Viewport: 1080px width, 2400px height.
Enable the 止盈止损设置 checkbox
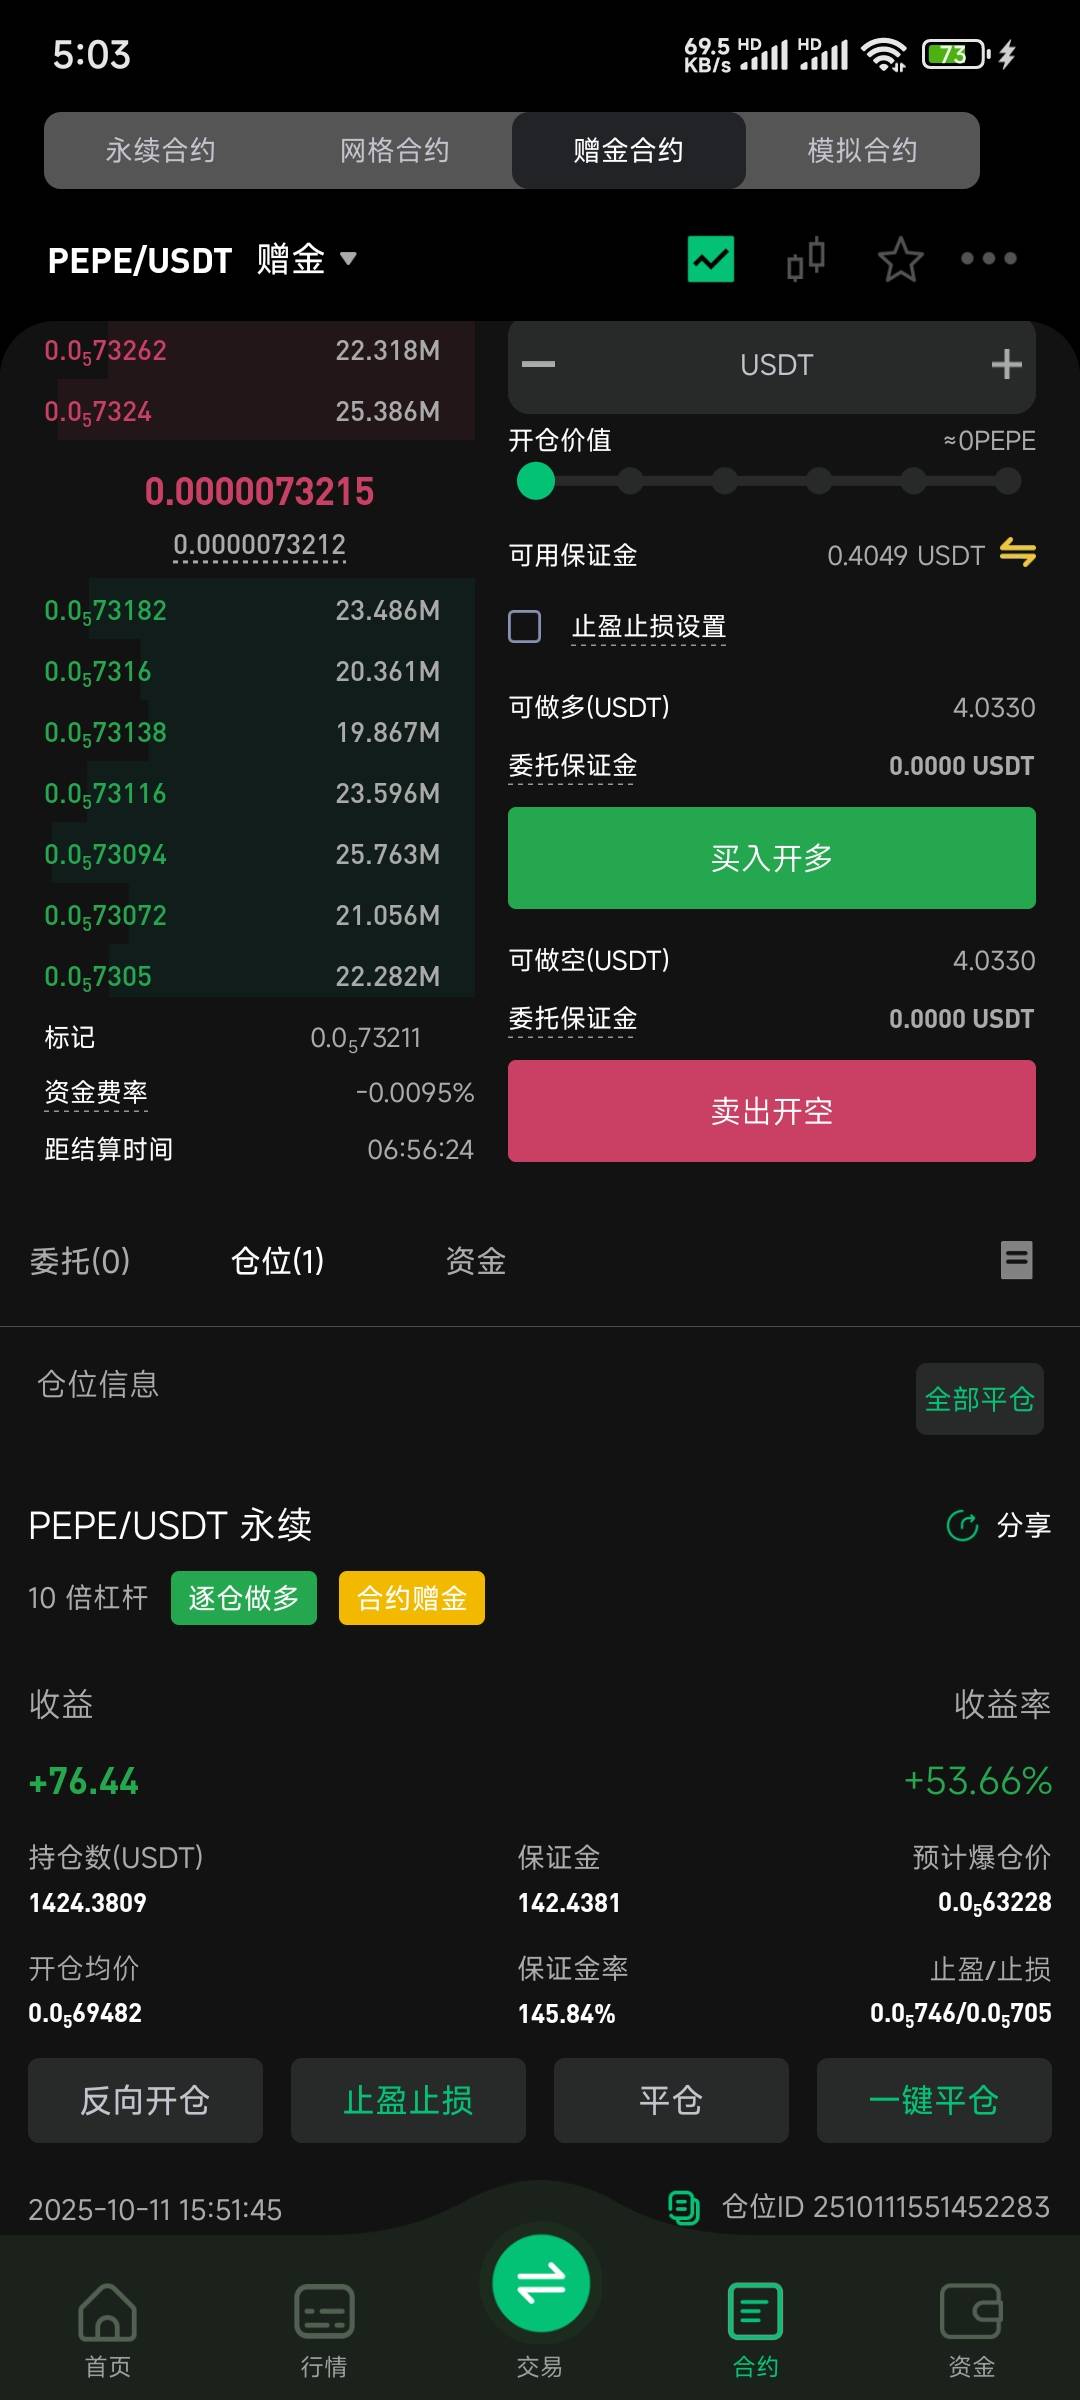coord(525,627)
